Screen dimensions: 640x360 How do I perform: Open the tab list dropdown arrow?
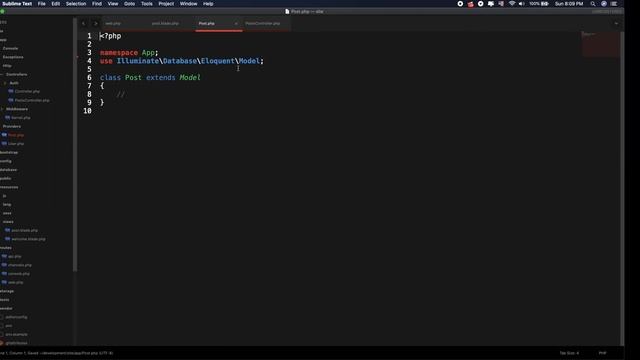point(616,23)
